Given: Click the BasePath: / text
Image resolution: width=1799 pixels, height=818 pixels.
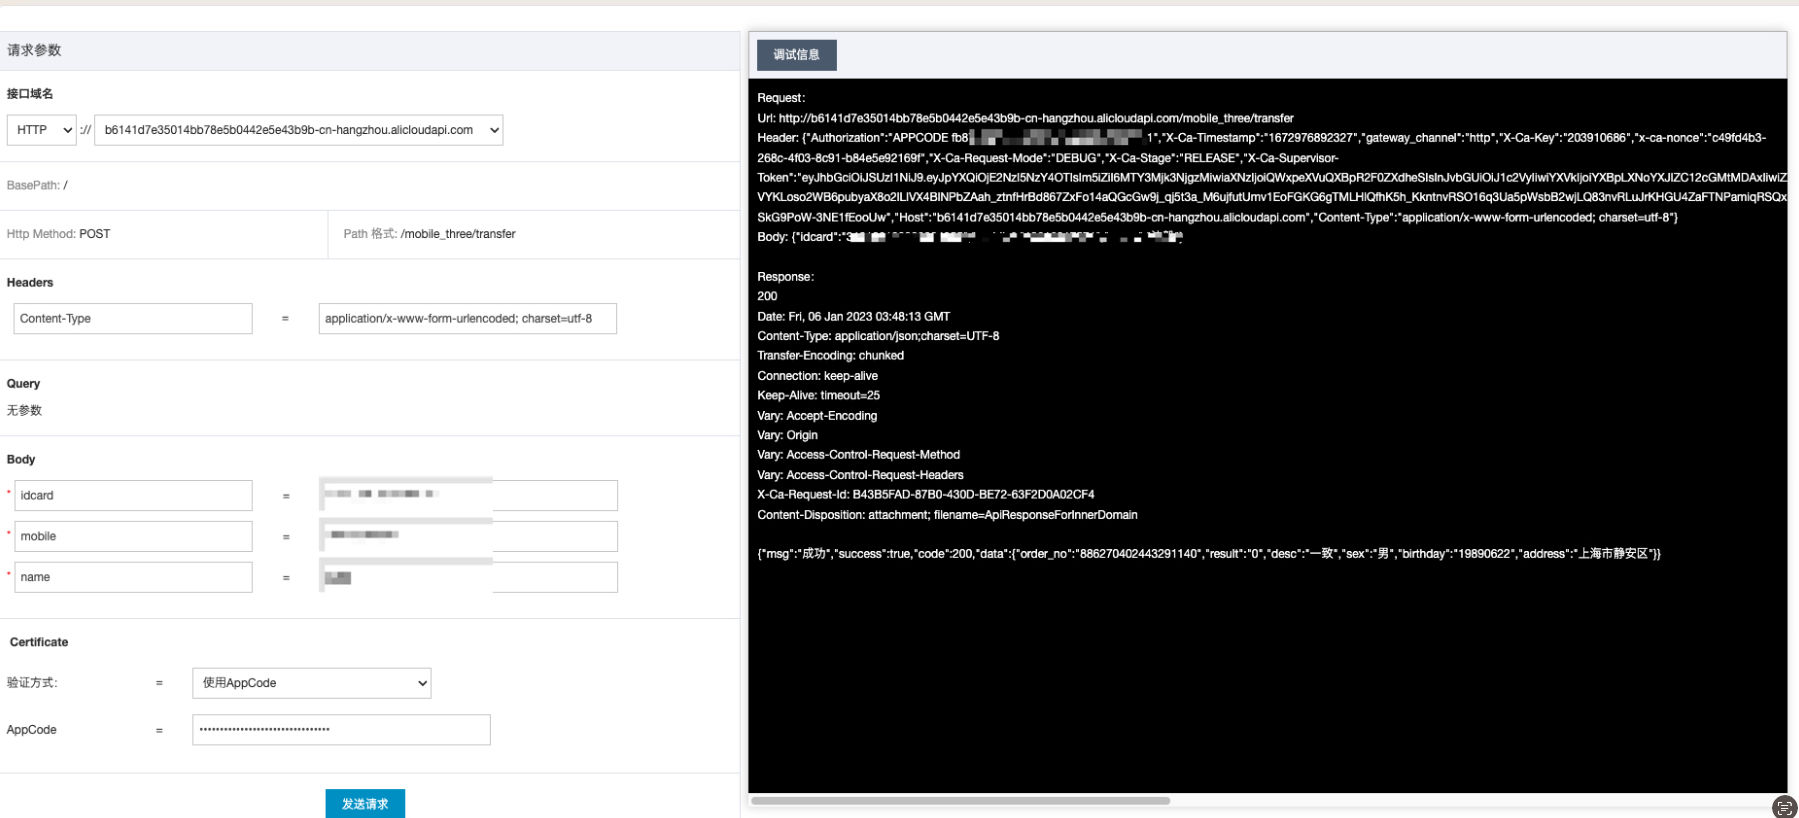Looking at the screenshot, I should [37, 185].
